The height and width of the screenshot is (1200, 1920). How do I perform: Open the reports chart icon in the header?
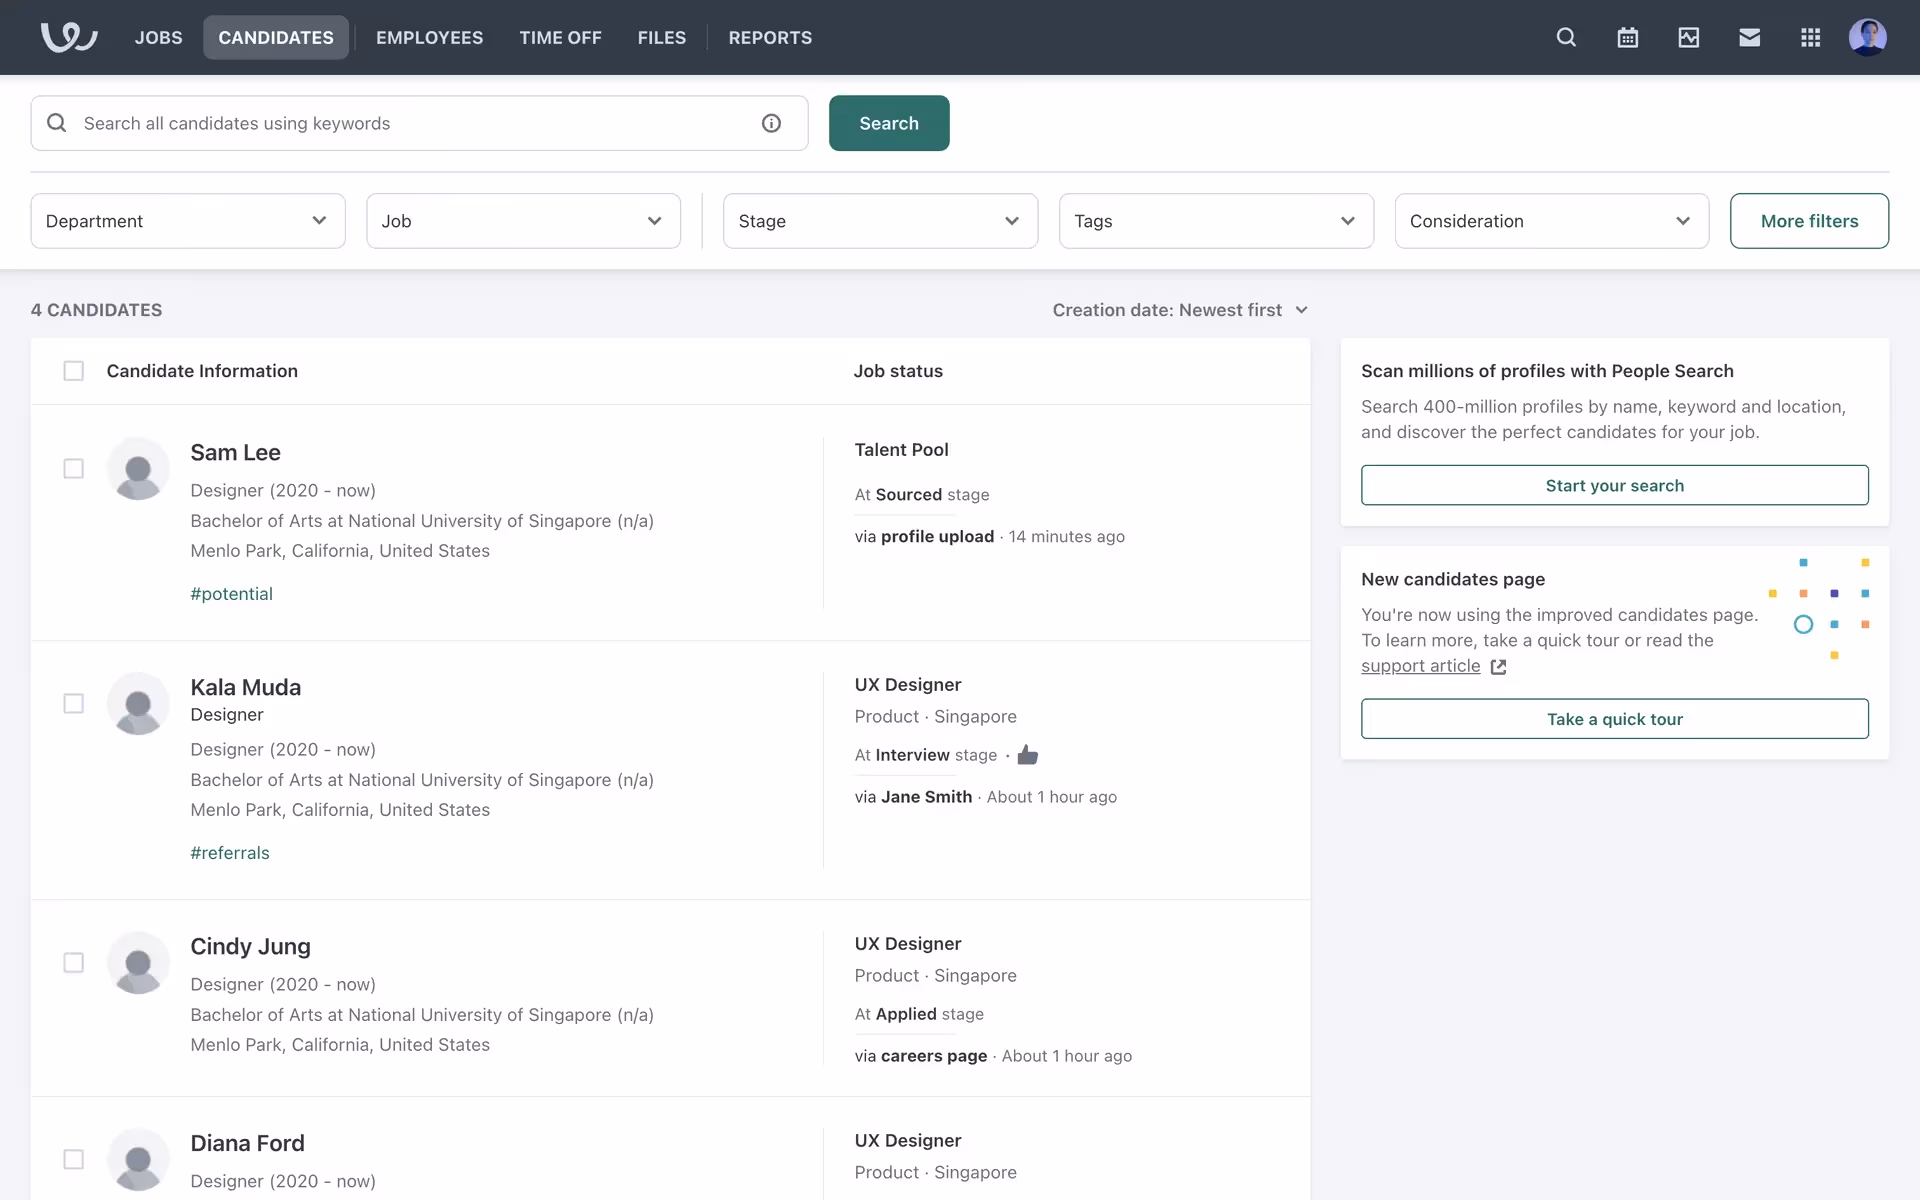pyautogui.click(x=1688, y=37)
